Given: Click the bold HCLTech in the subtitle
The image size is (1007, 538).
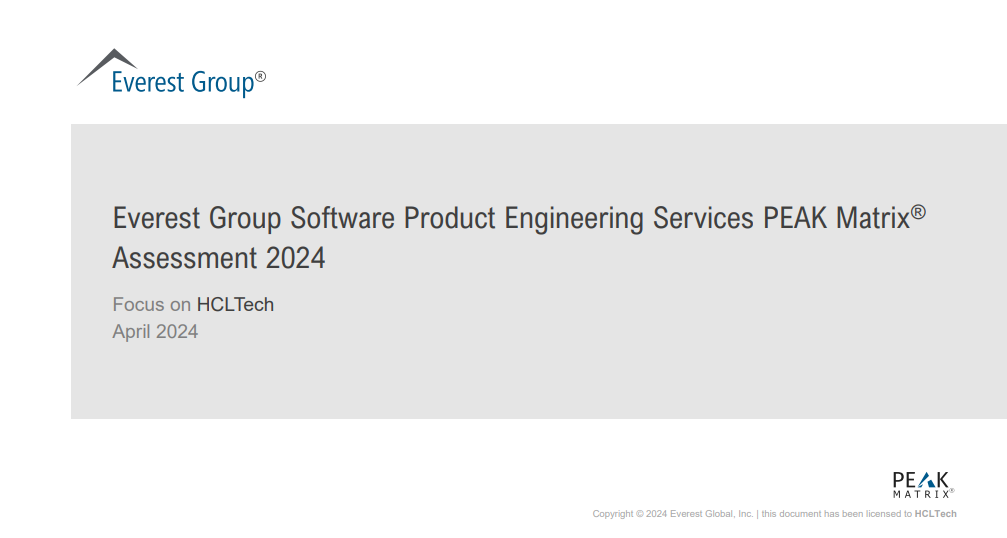Looking at the screenshot, I should 235,305.
